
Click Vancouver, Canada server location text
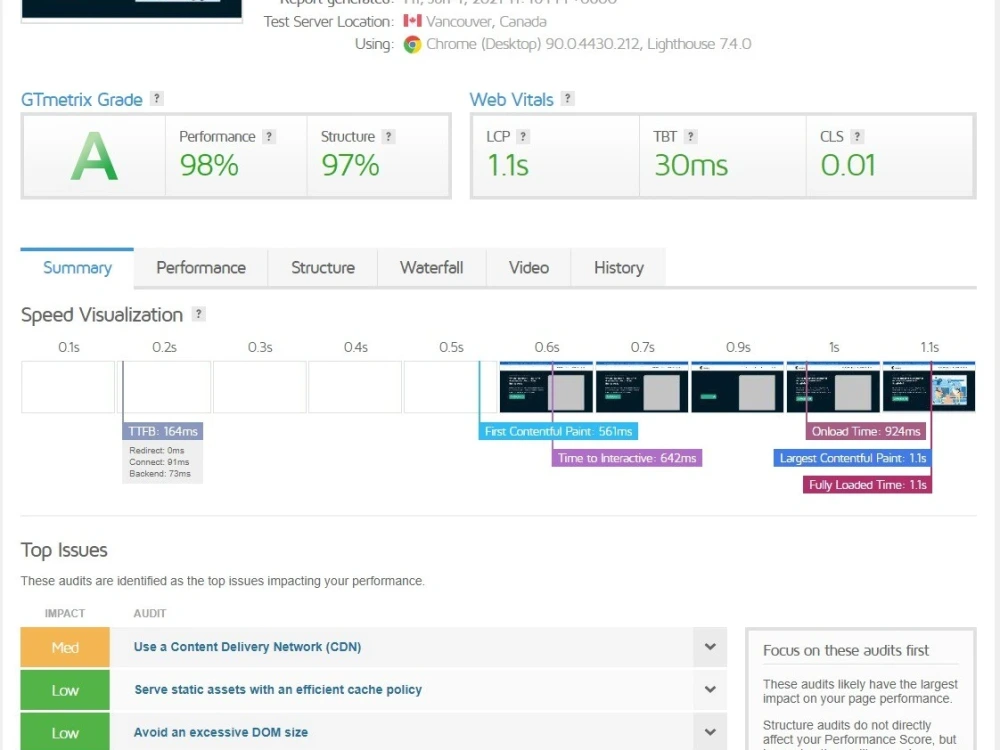pos(486,22)
